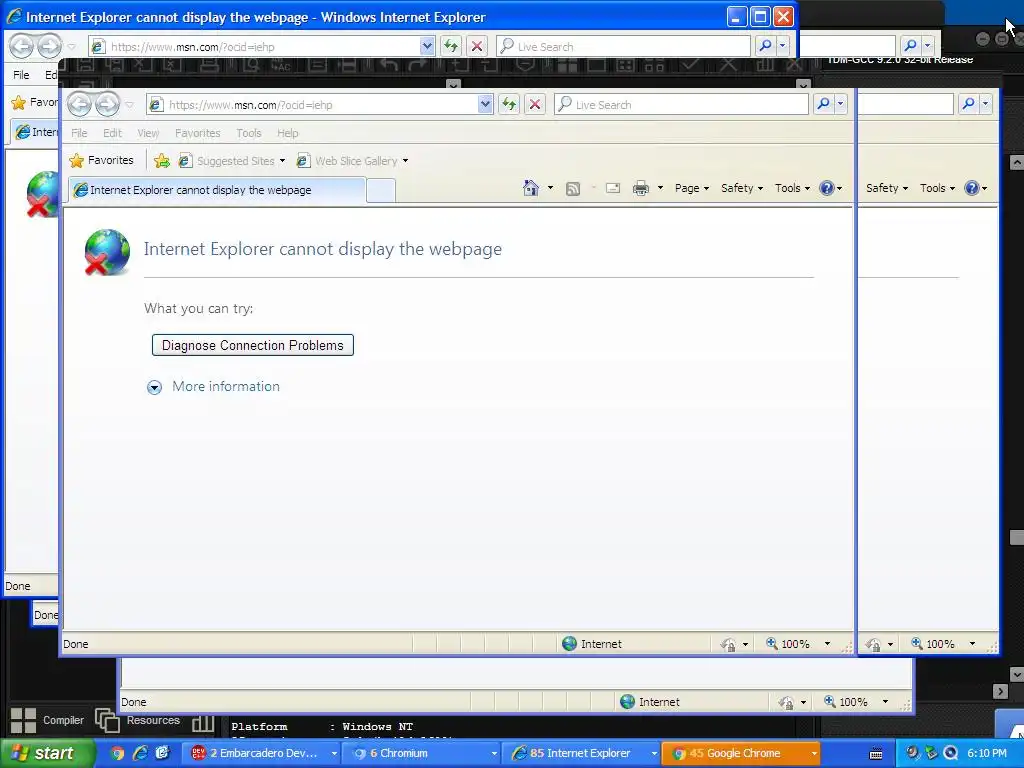Open address bar dropdown in front window
This screenshot has width=1024, height=768.
485,104
